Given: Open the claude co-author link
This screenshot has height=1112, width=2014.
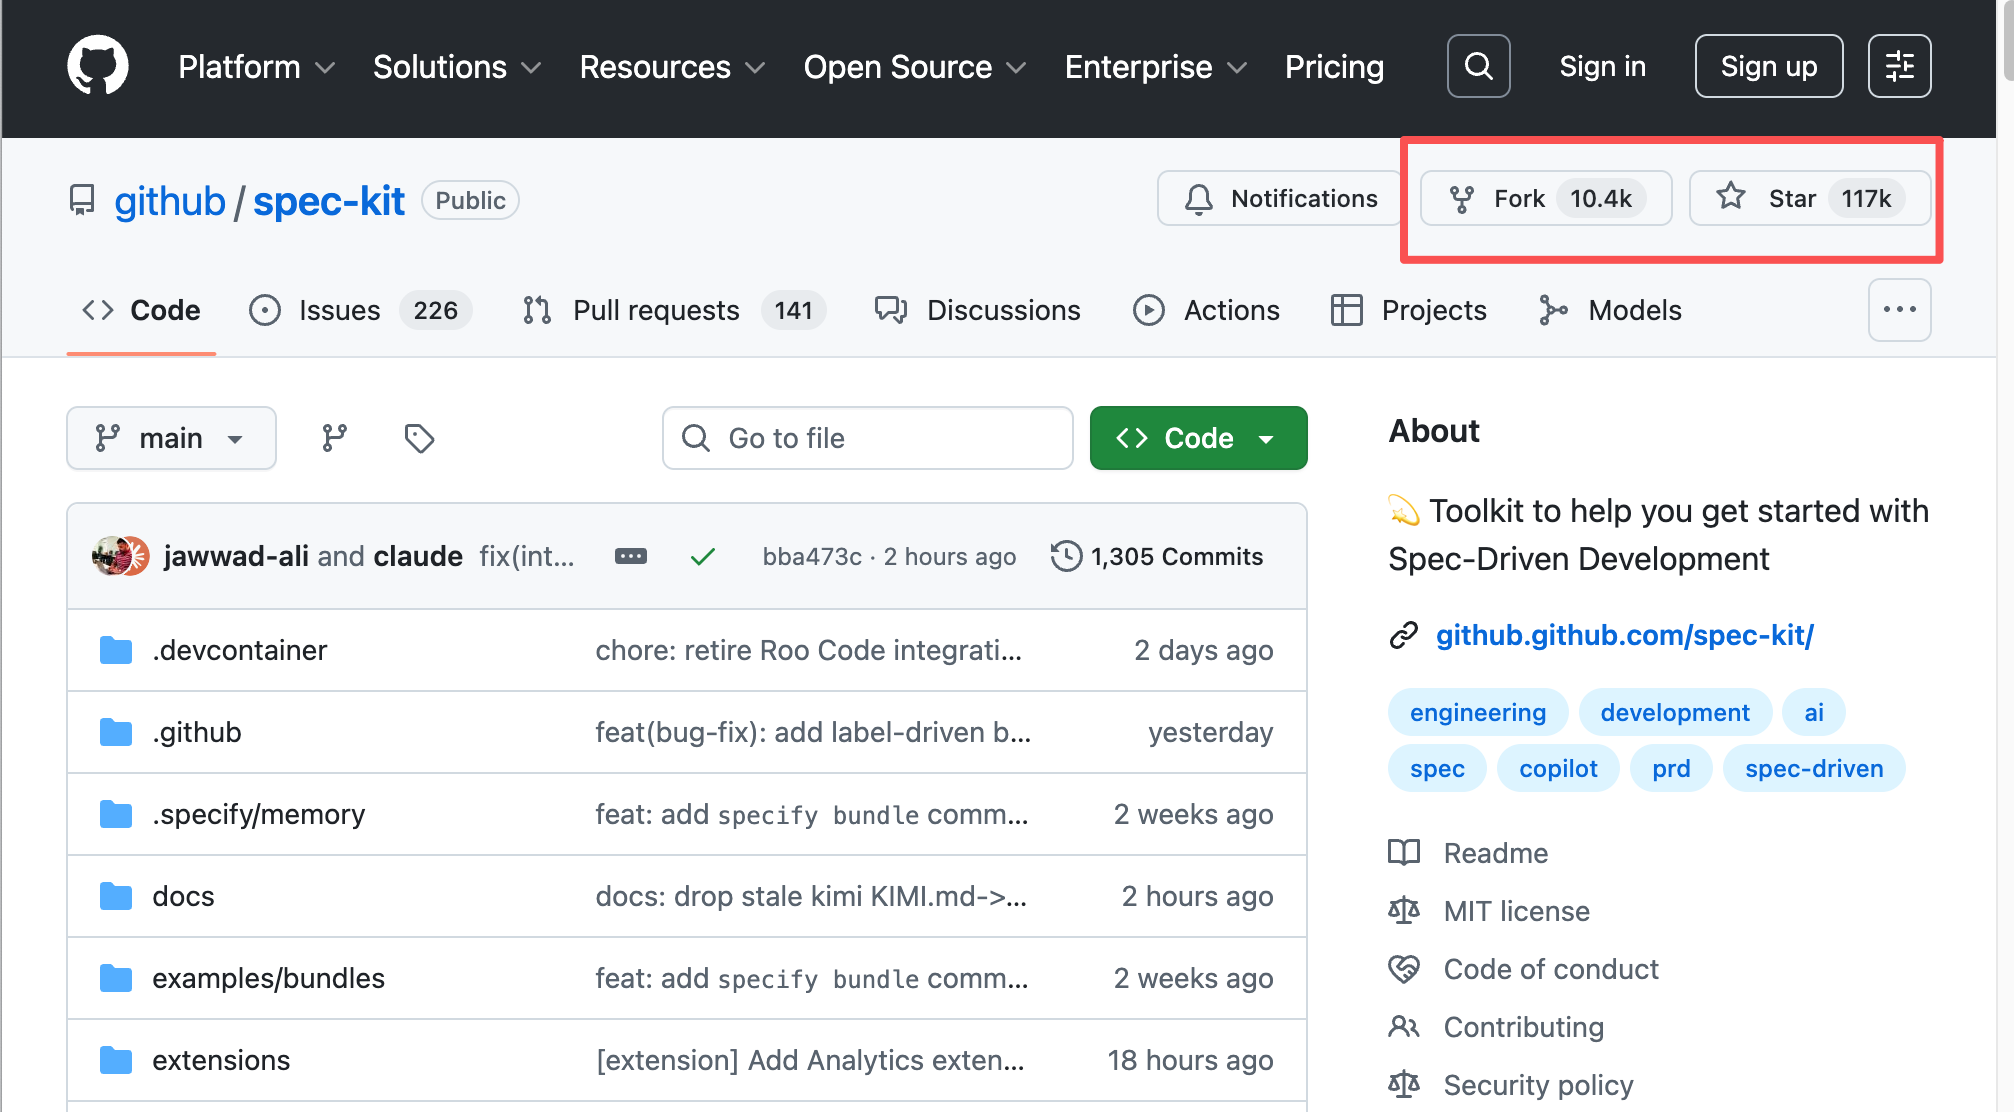Looking at the screenshot, I should [418, 556].
